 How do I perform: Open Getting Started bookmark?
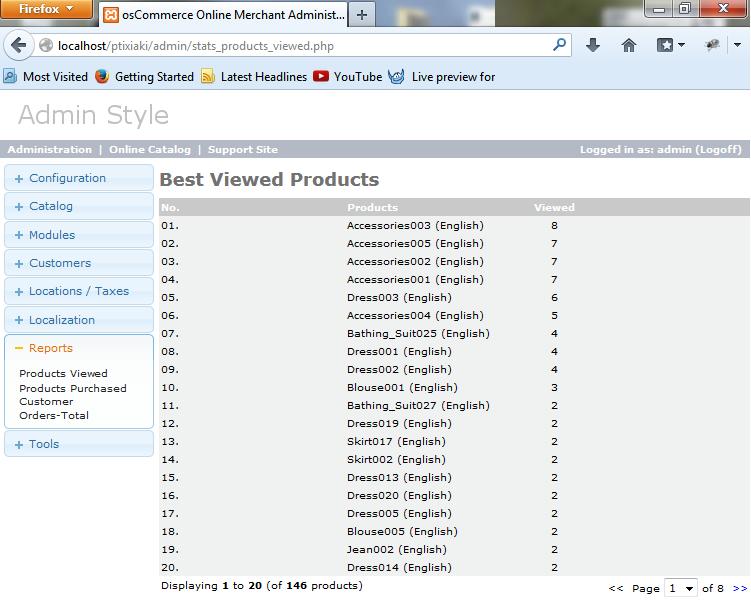pyautogui.click(x=144, y=77)
